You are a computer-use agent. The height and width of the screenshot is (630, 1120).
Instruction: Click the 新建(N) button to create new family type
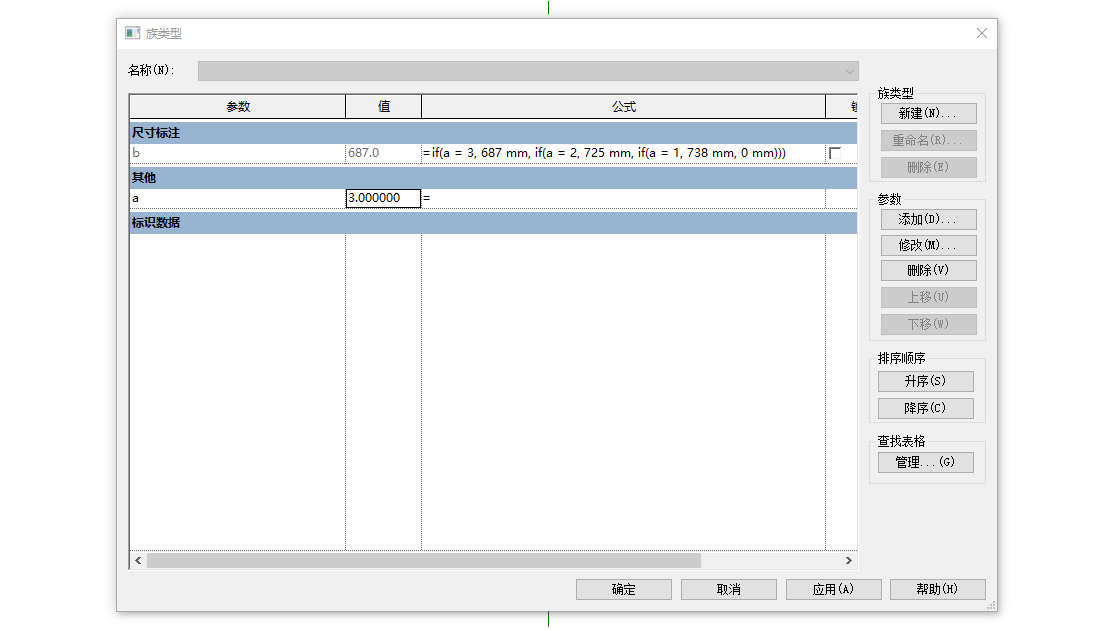click(928, 113)
